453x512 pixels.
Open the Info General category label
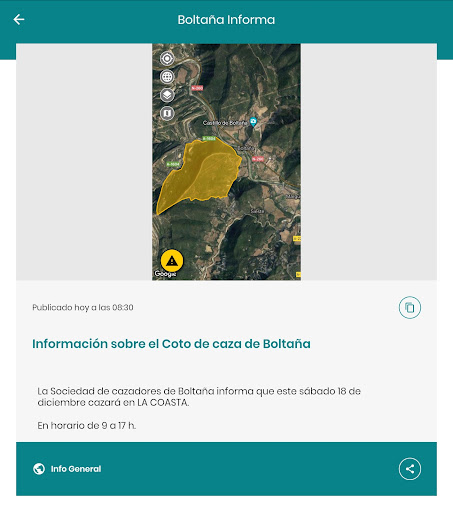[76, 469]
